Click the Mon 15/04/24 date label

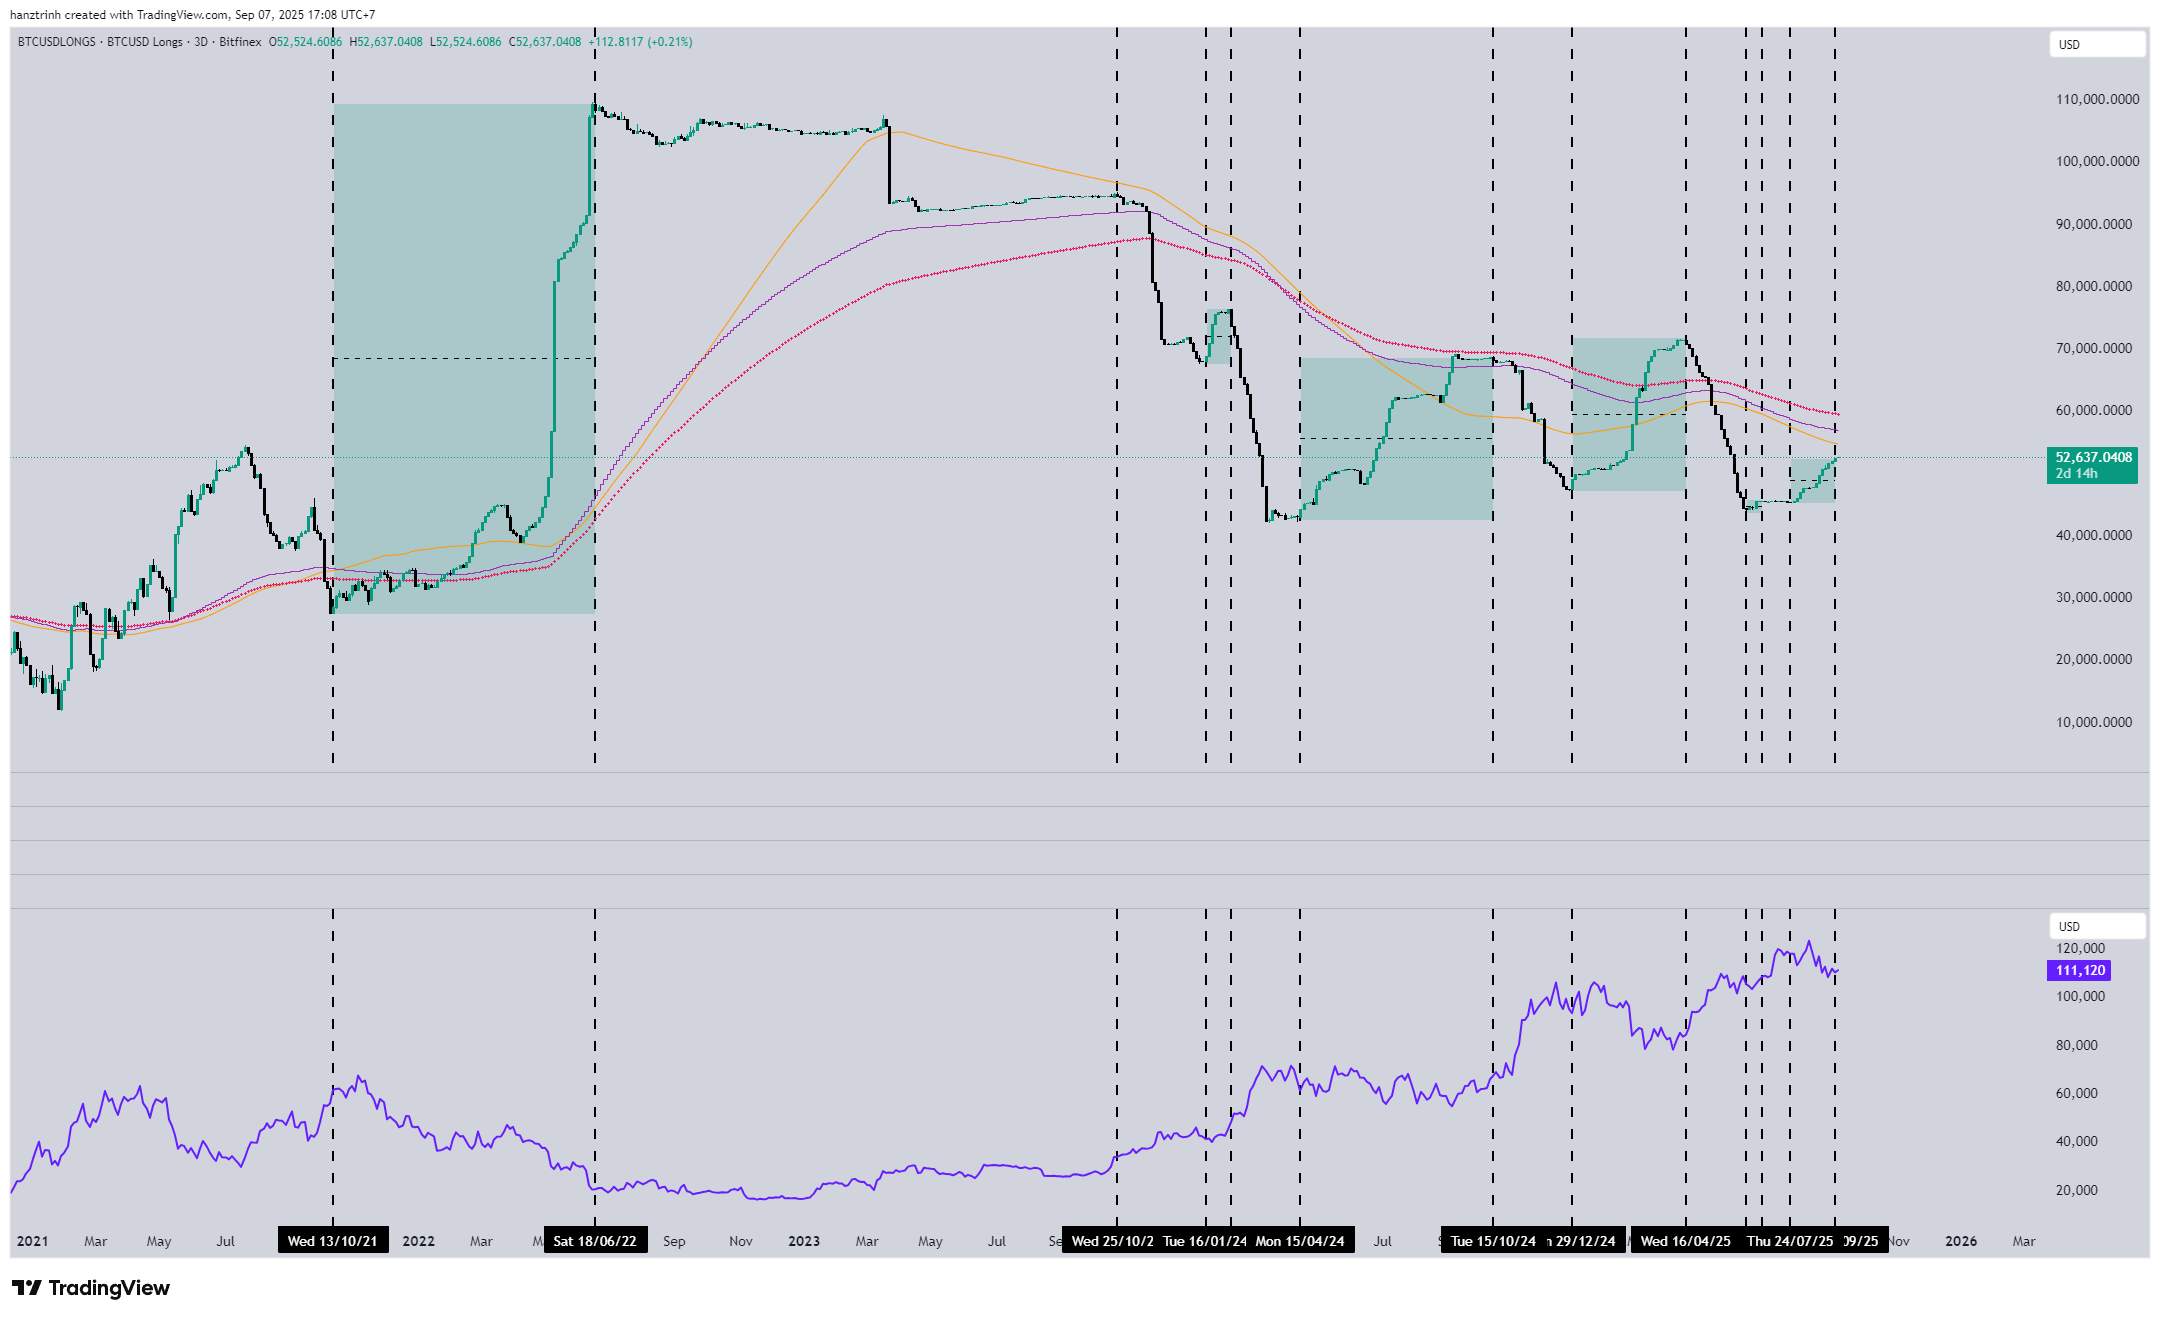coord(1300,1241)
